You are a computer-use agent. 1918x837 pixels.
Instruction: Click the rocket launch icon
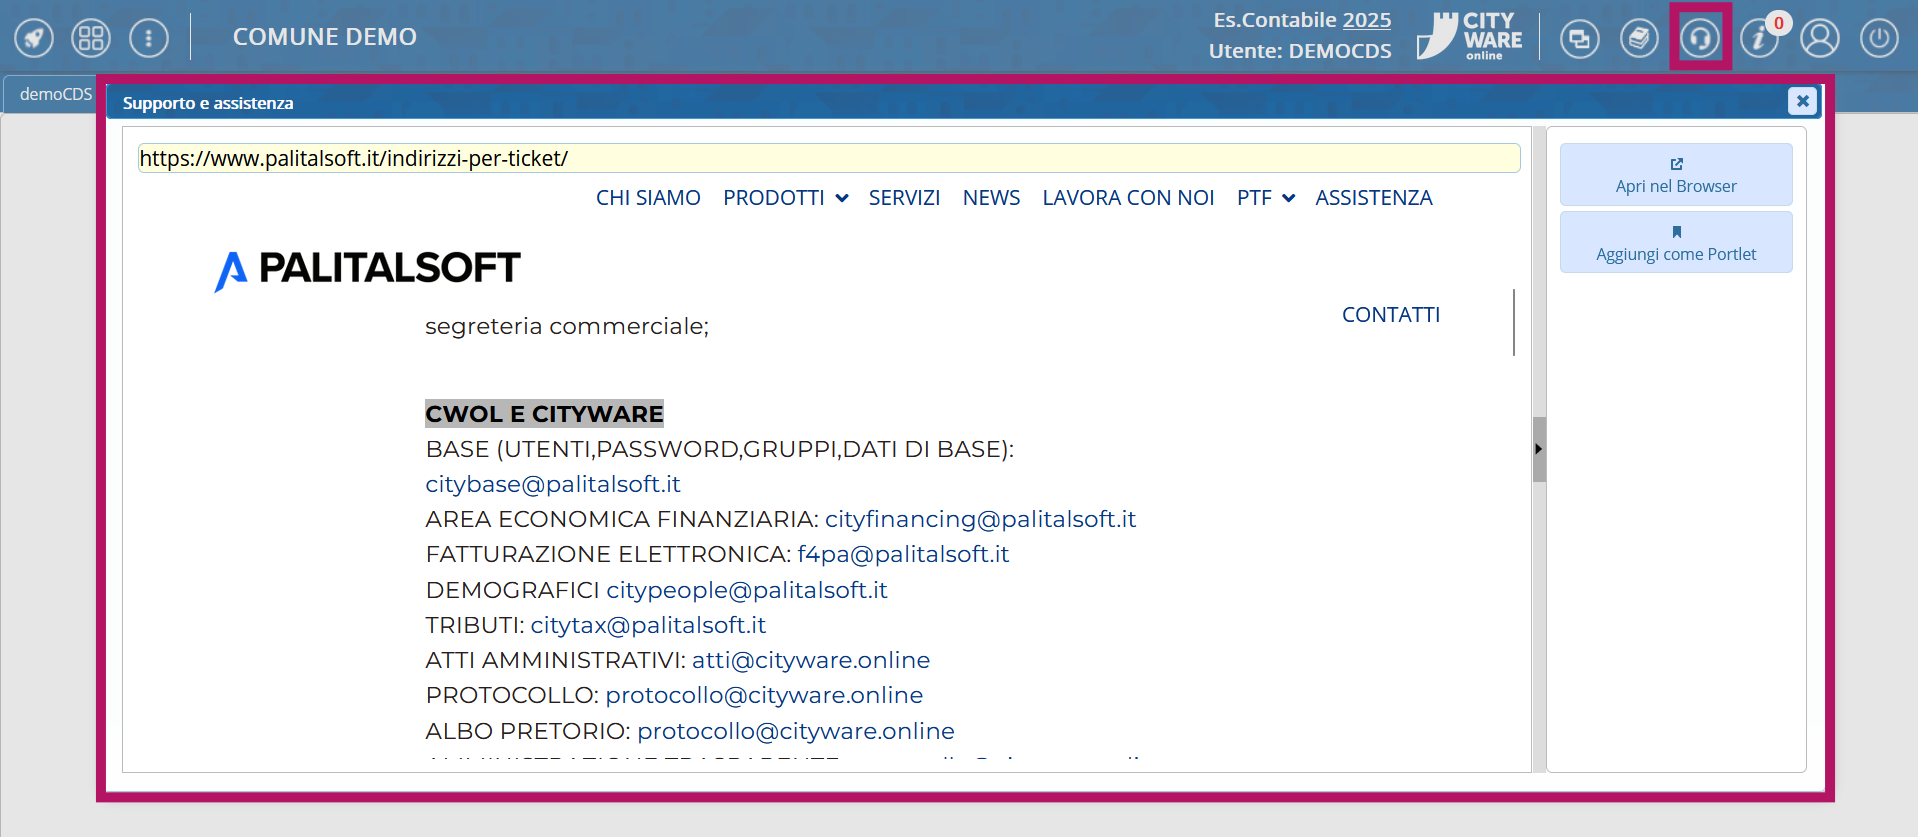tap(34, 38)
